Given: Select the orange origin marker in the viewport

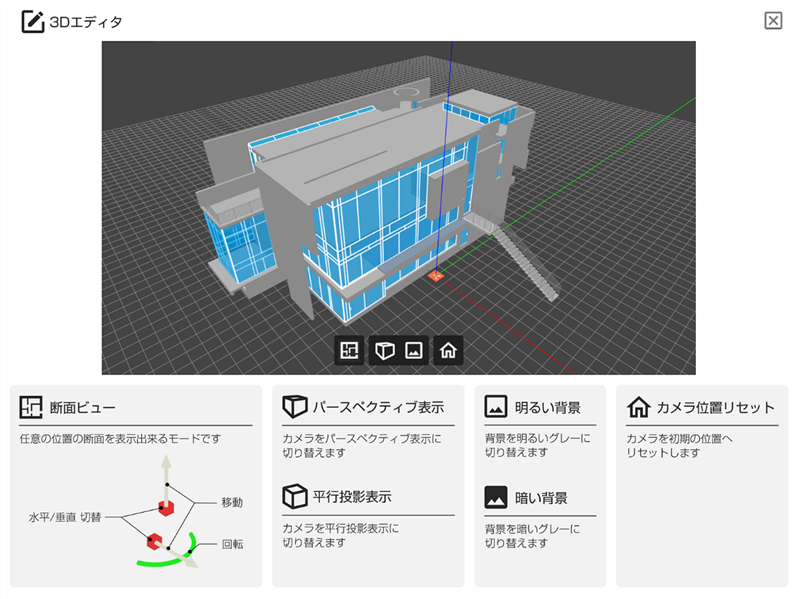Looking at the screenshot, I should point(436,274).
